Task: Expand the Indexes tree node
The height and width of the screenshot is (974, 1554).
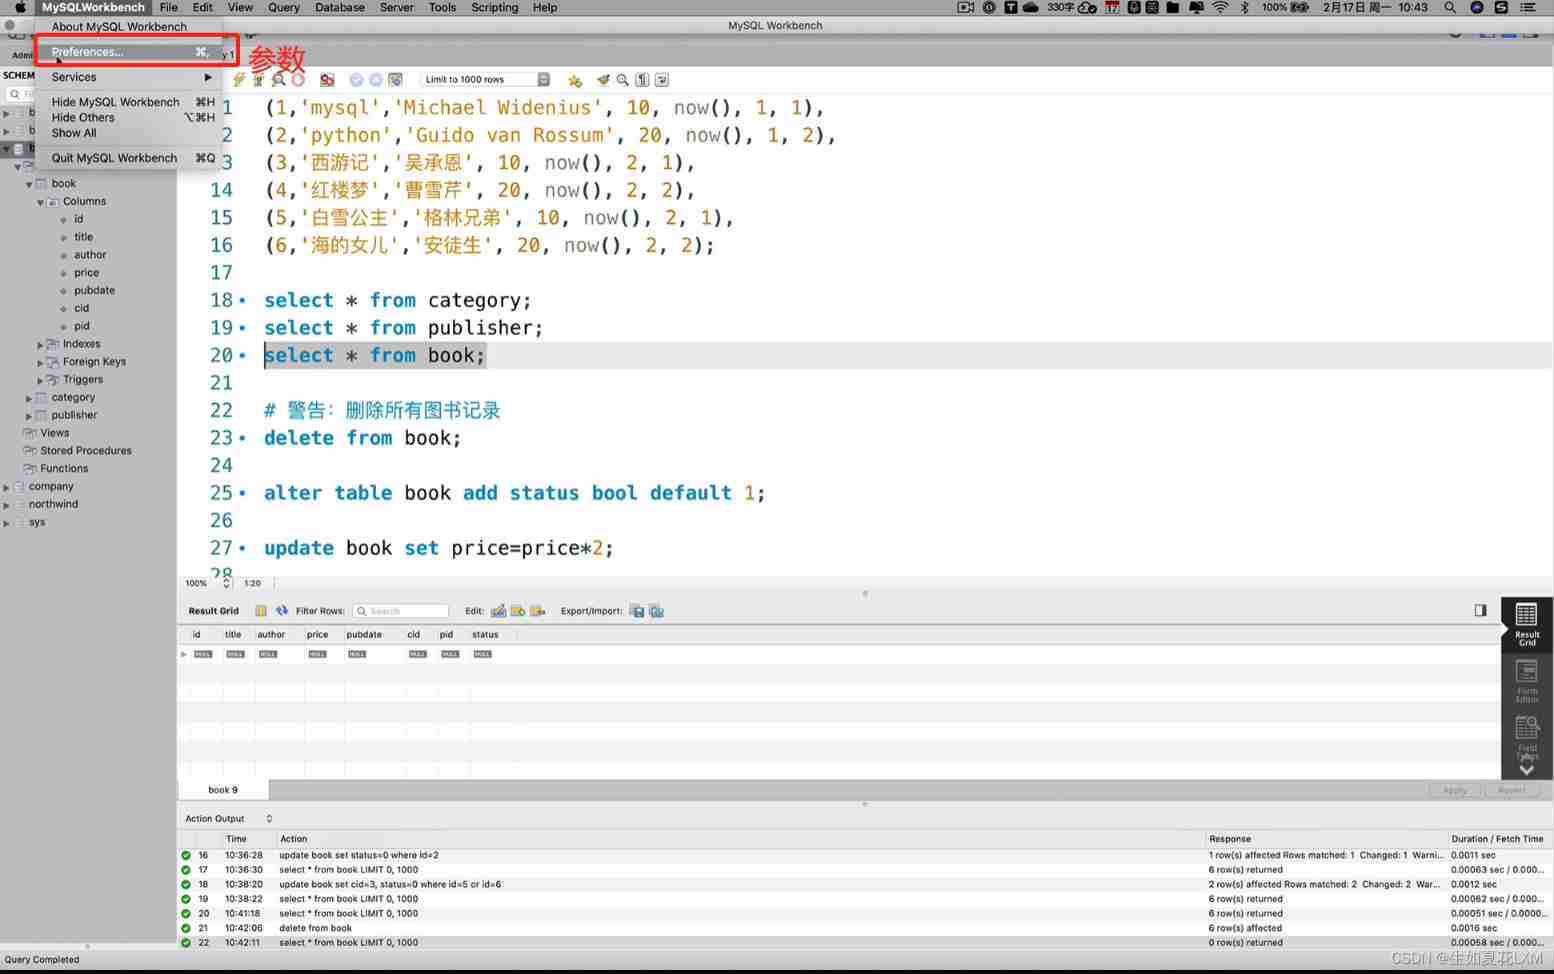Action: pyautogui.click(x=41, y=344)
